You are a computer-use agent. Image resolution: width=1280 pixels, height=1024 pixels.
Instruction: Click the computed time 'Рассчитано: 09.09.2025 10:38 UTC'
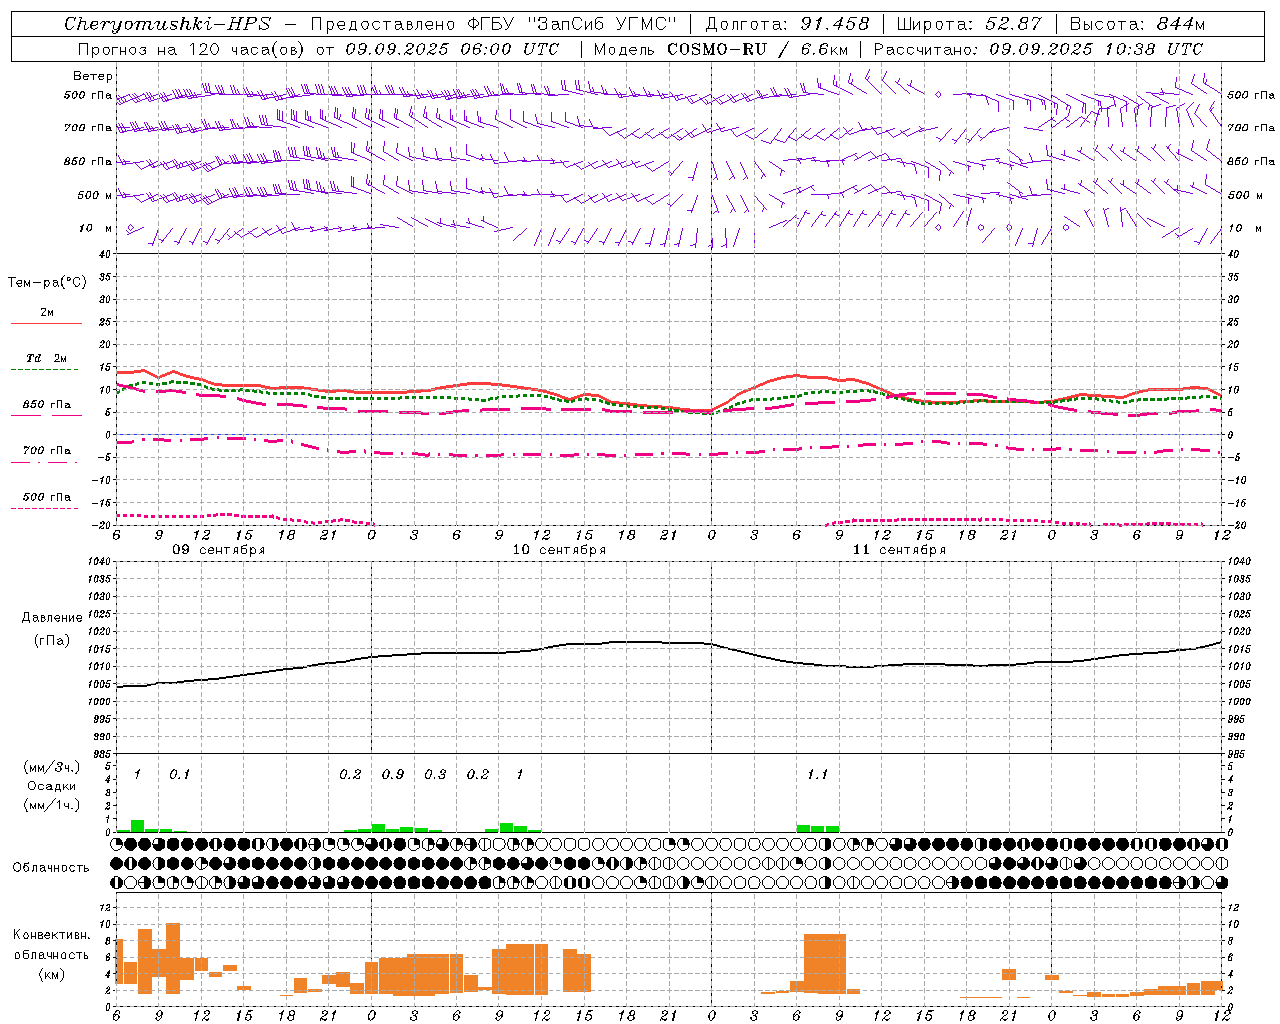click(x=1038, y=49)
